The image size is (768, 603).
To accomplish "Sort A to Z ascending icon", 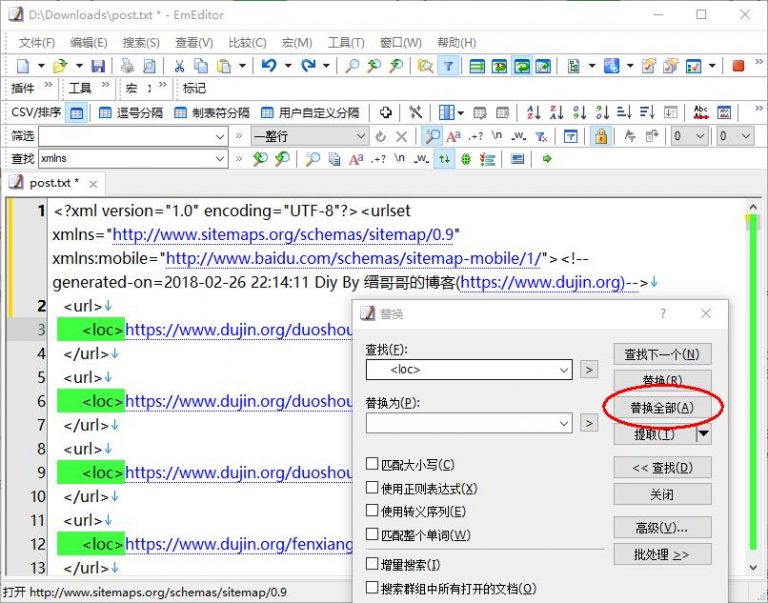I will coord(533,113).
